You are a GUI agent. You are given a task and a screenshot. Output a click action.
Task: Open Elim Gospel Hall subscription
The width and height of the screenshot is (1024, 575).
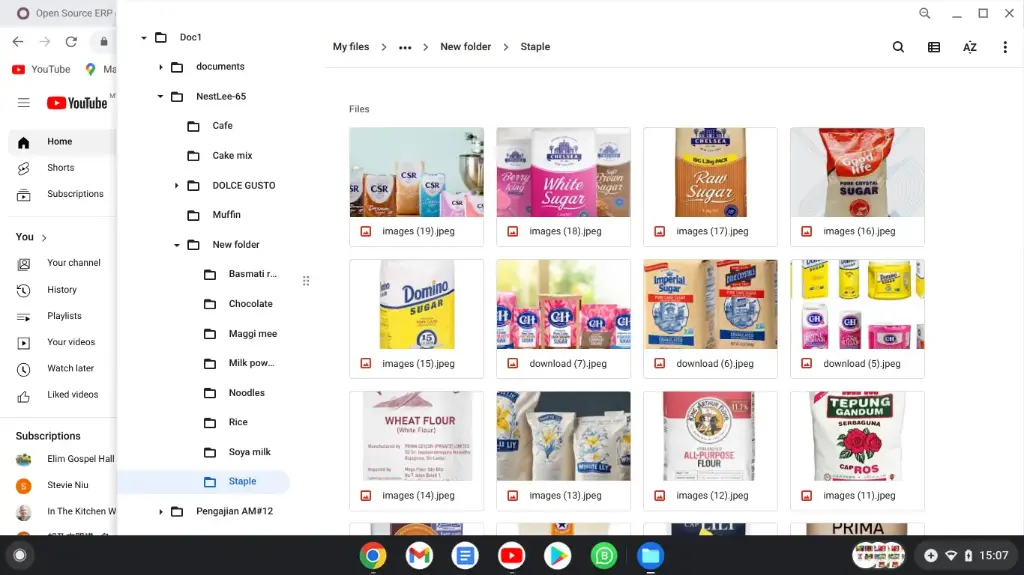tap(65, 459)
